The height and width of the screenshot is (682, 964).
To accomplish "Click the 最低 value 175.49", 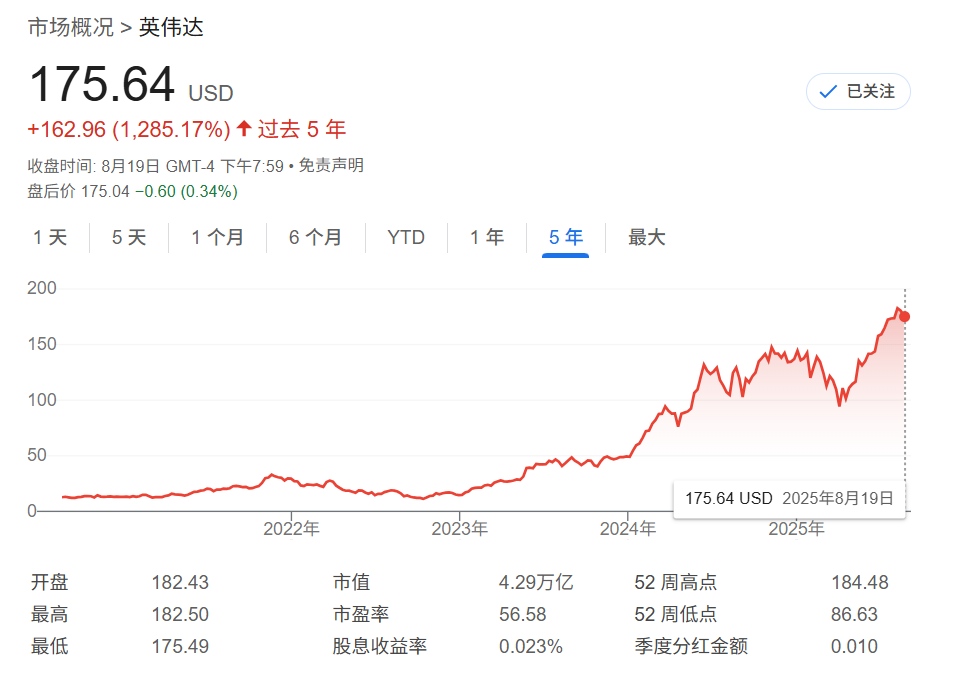I will 180,646.
